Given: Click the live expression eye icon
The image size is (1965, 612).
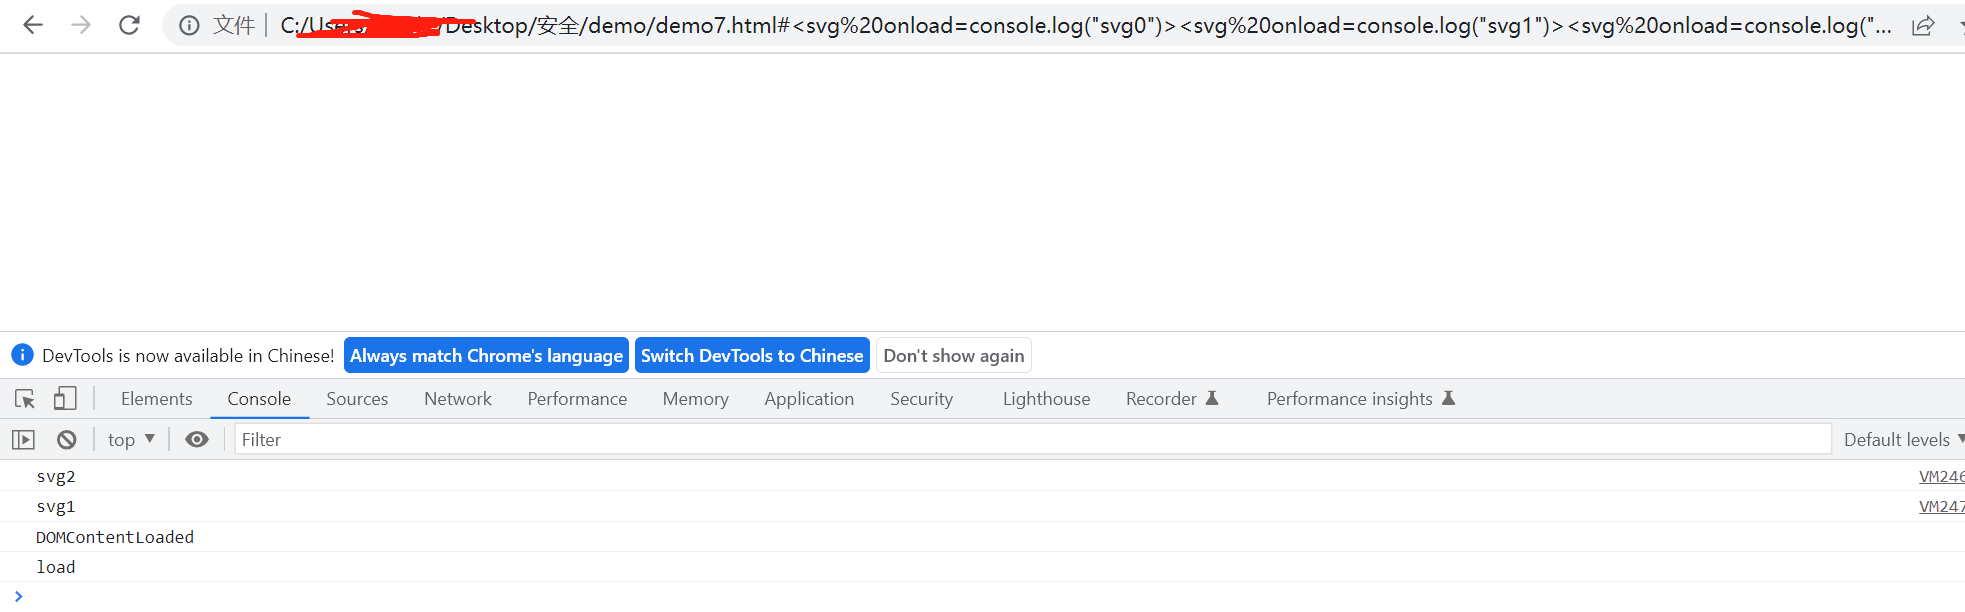Looking at the screenshot, I should (197, 440).
